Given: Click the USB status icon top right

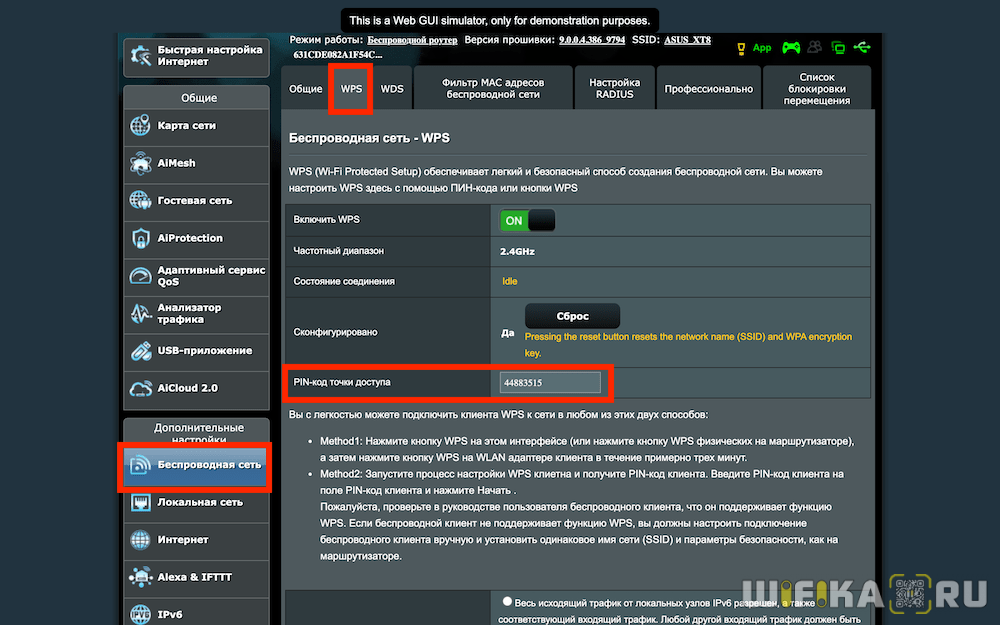Looking at the screenshot, I should pos(862,47).
